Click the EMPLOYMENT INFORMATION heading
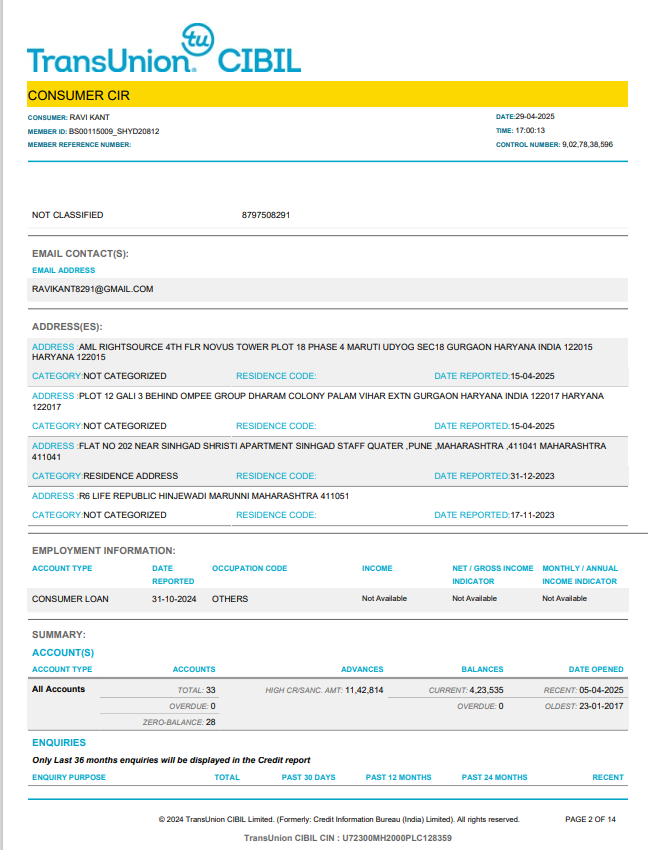648x850 pixels. pos(104,551)
